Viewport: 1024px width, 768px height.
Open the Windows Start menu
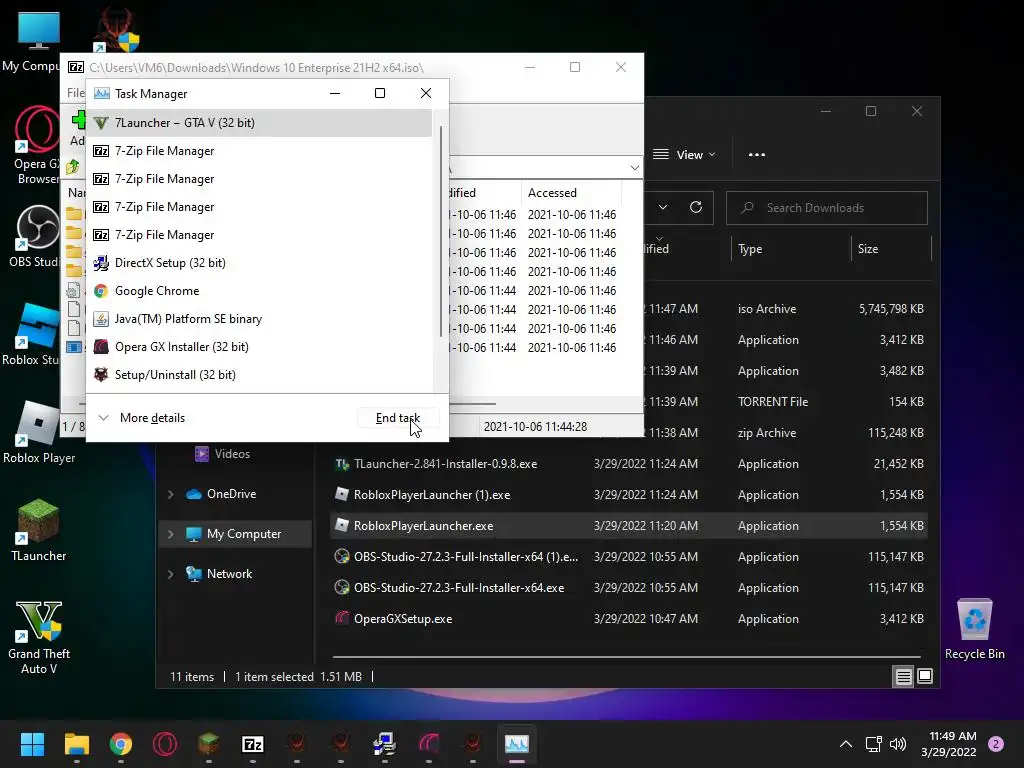(x=32, y=744)
